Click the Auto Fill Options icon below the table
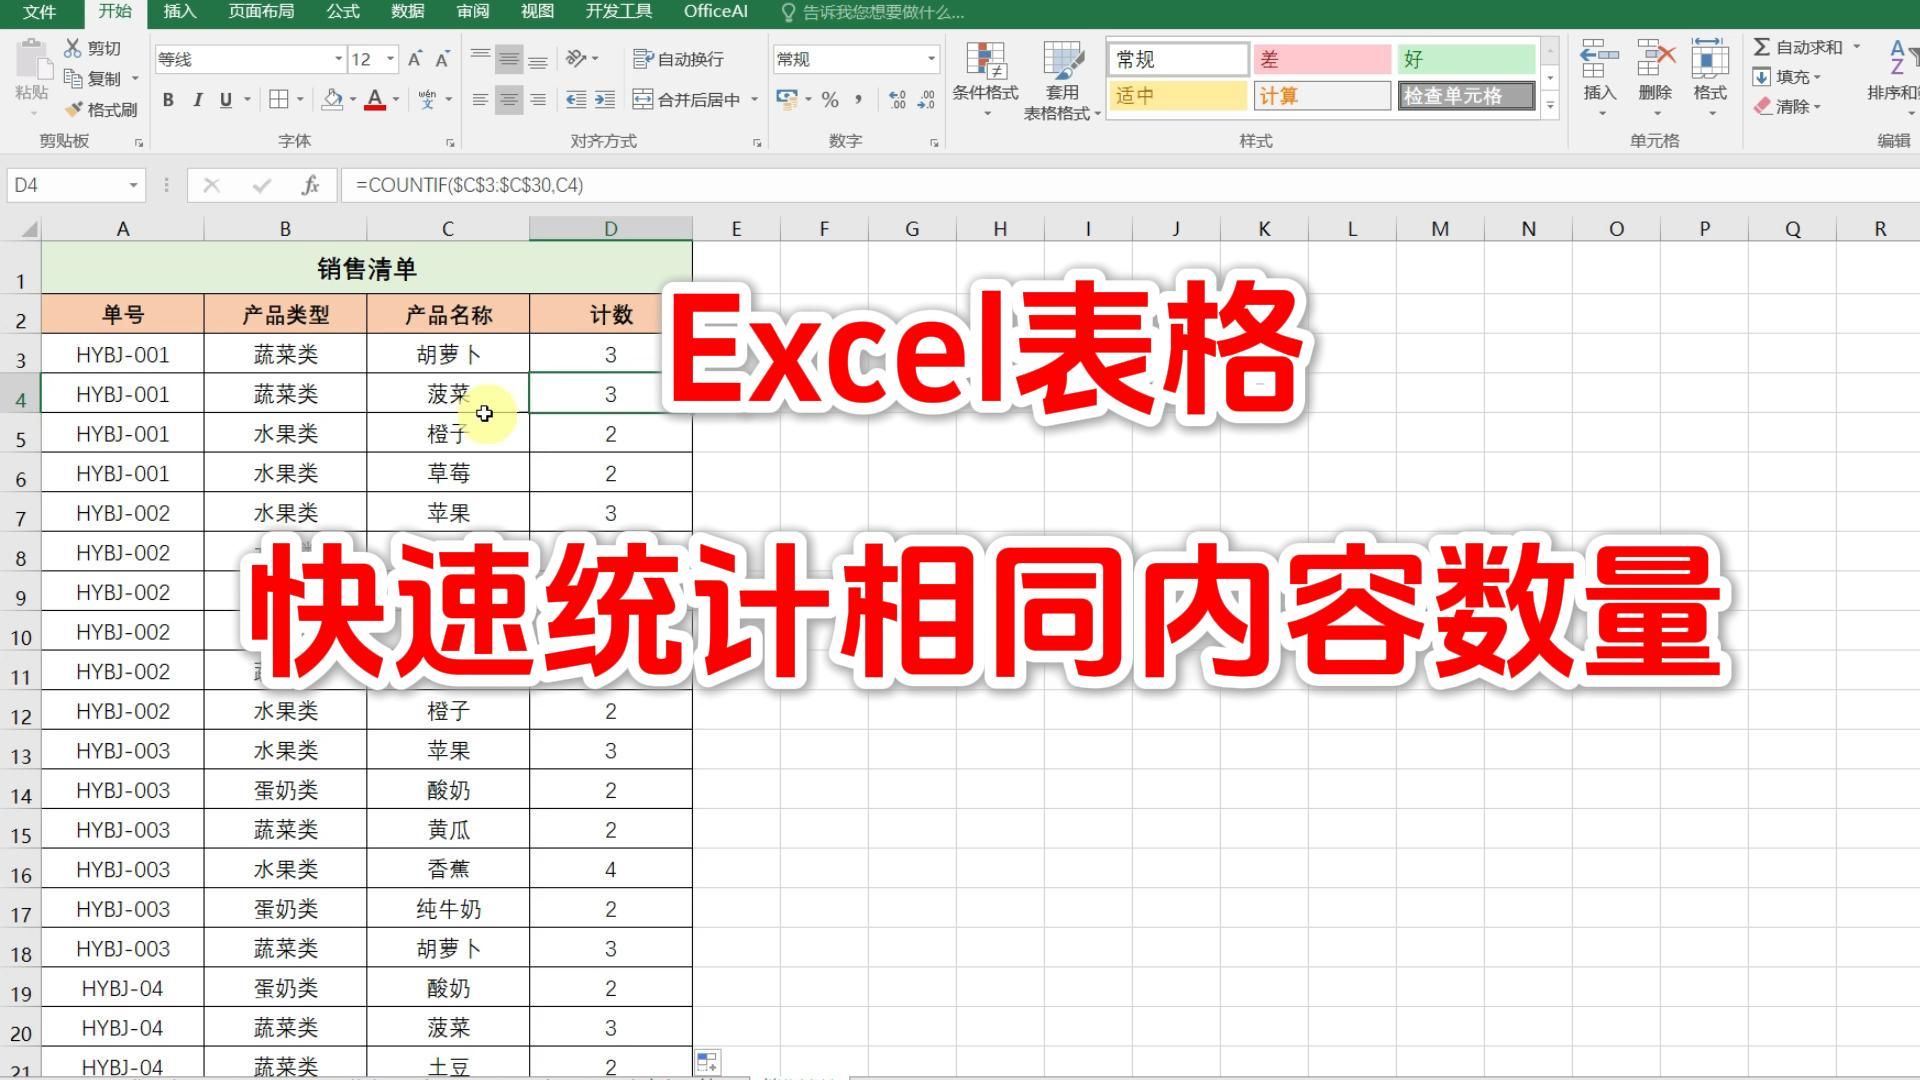1920x1080 pixels. (x=707, y=1062)
